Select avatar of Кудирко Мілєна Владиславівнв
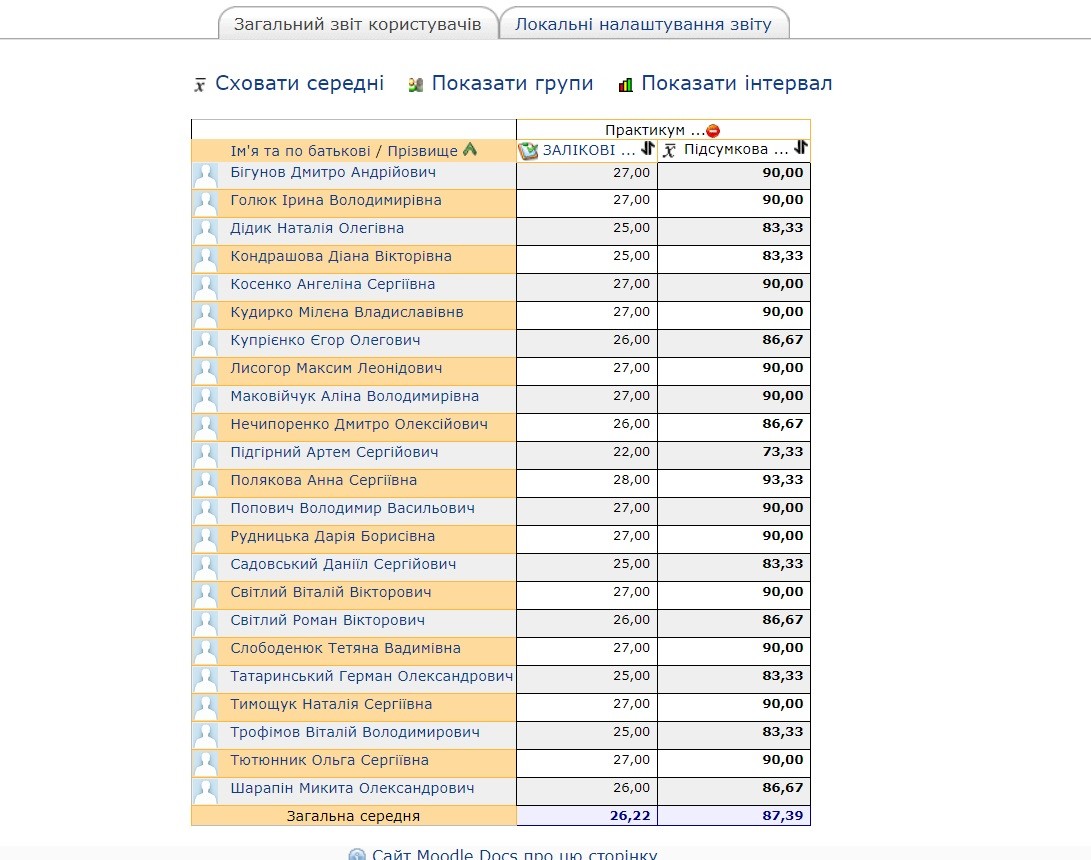 click(x=206, y=314)
